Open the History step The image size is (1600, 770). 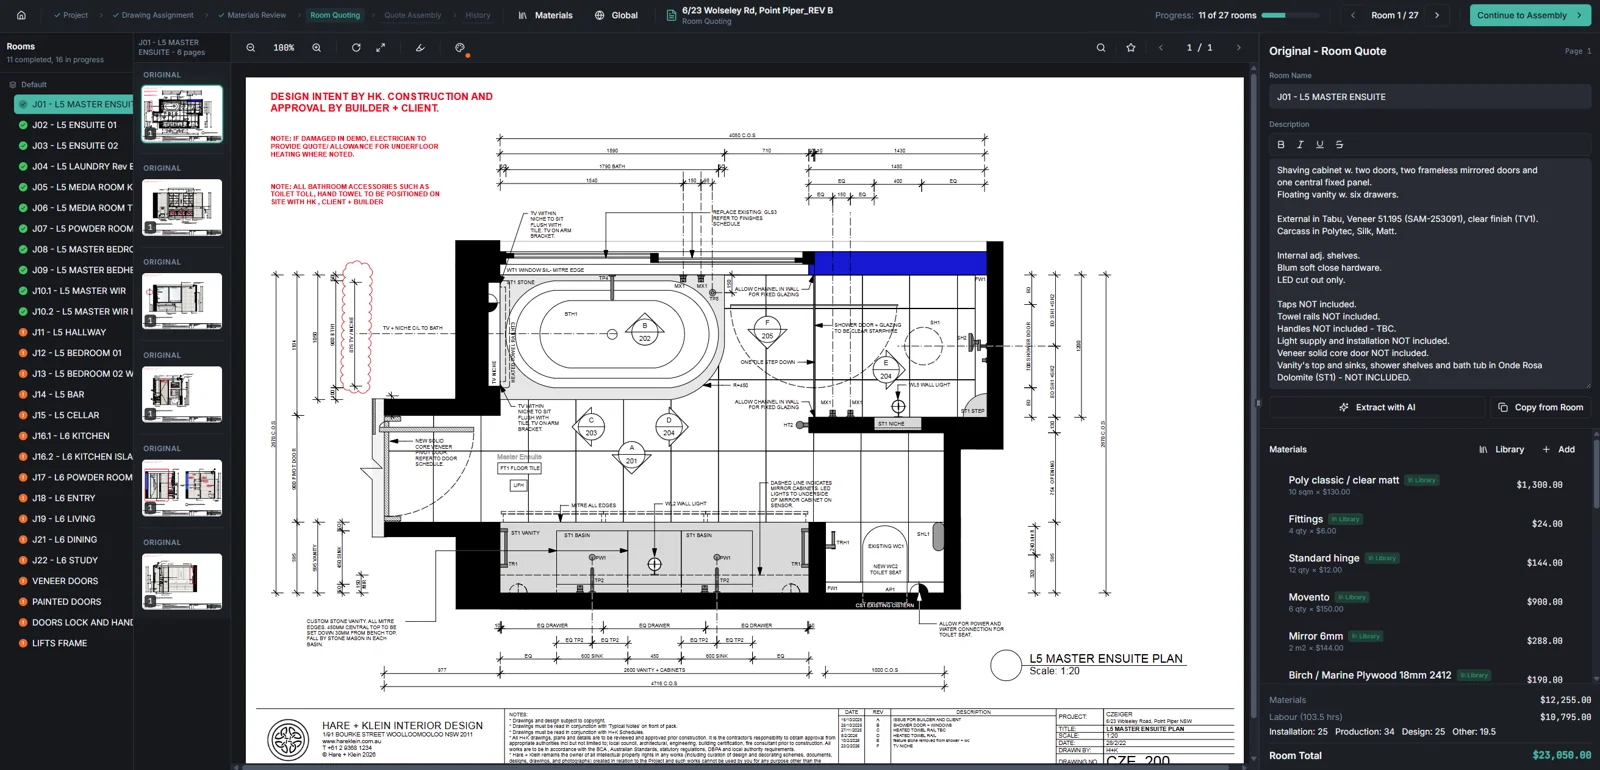478,15
